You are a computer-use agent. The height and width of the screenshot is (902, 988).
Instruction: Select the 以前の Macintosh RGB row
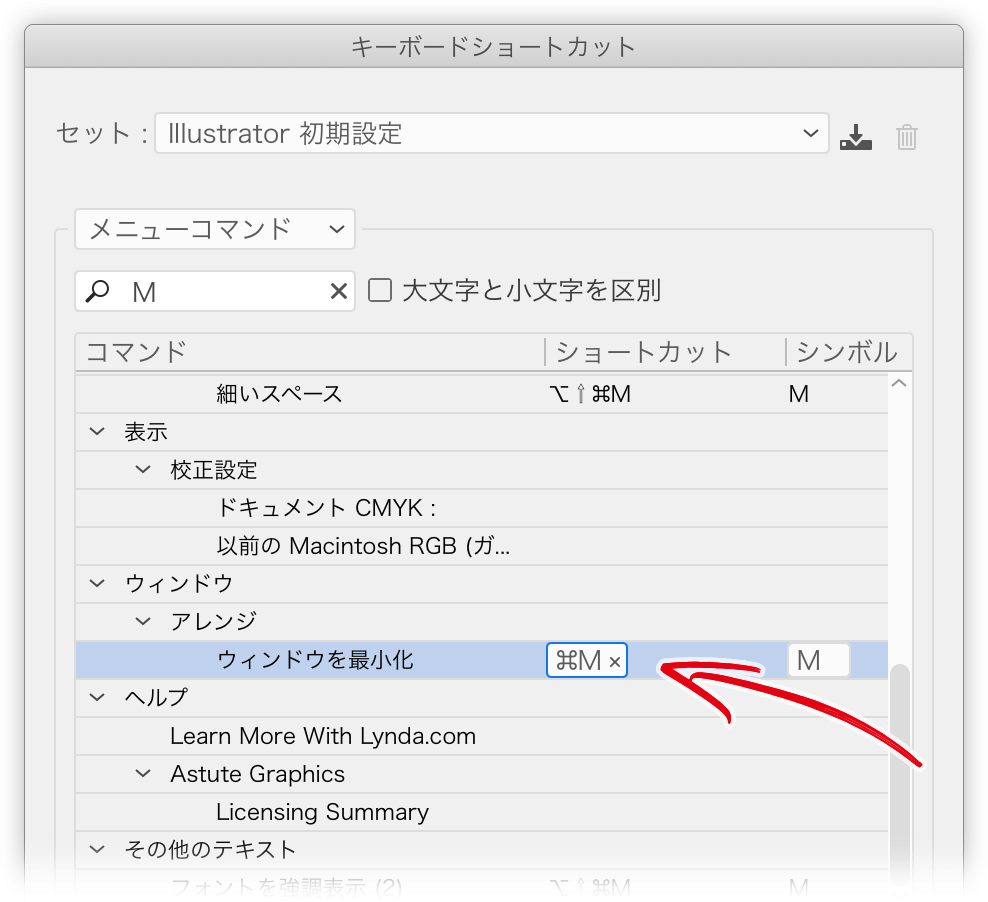coord(481,545)
